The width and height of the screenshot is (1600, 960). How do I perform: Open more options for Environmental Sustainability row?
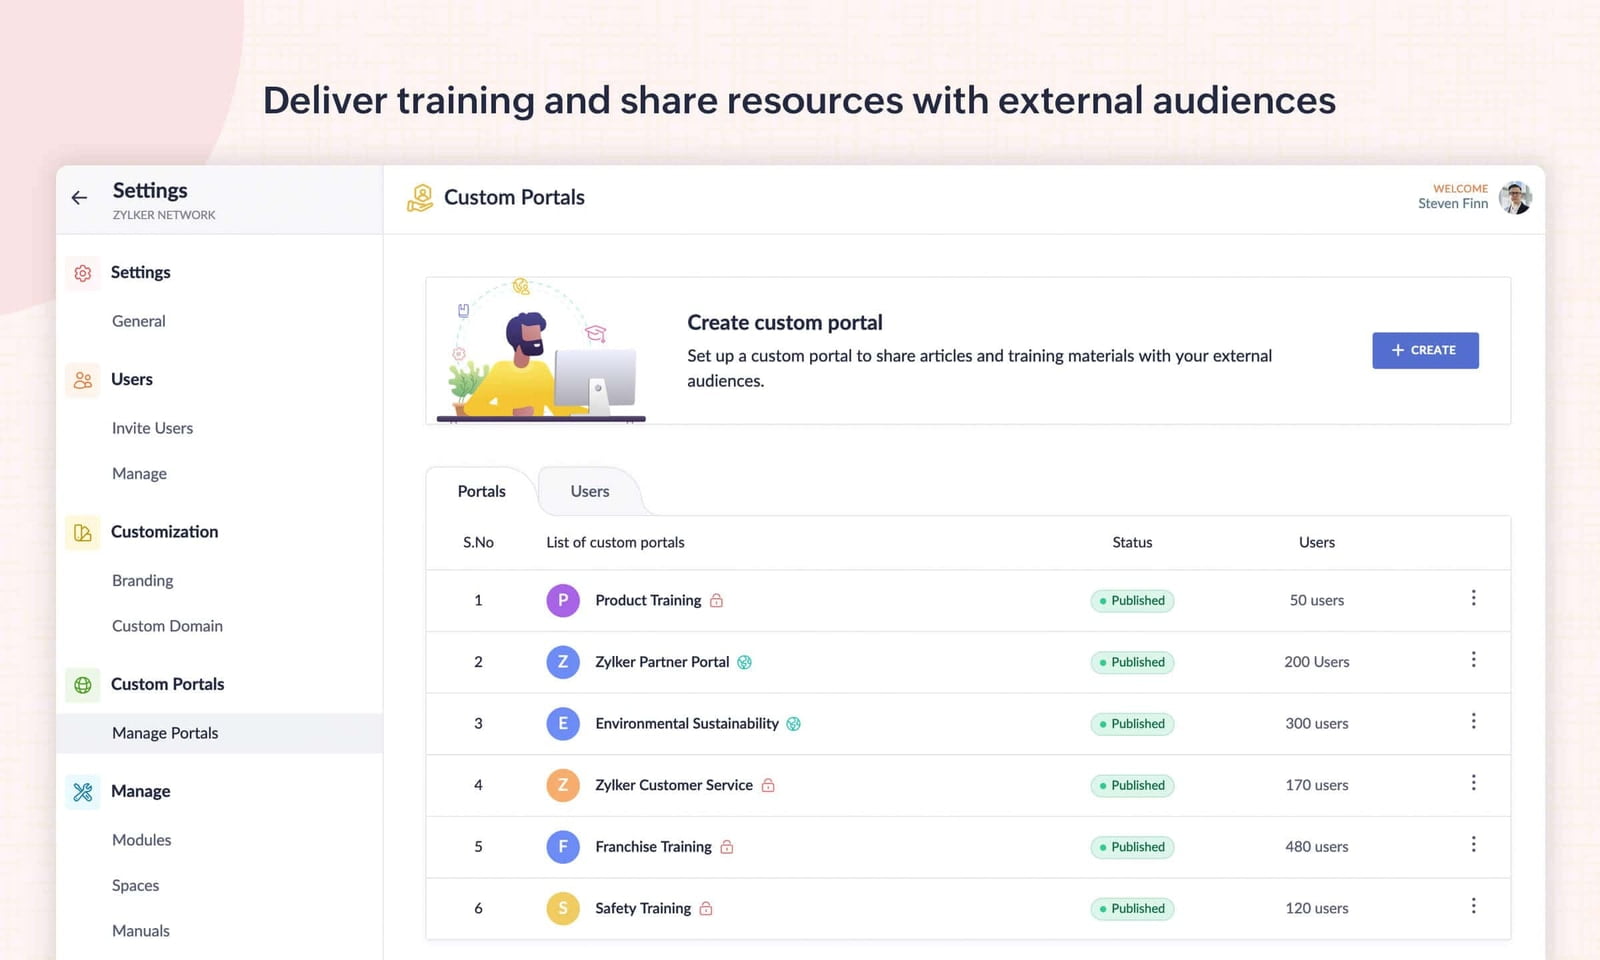[x=1473, y=721]
